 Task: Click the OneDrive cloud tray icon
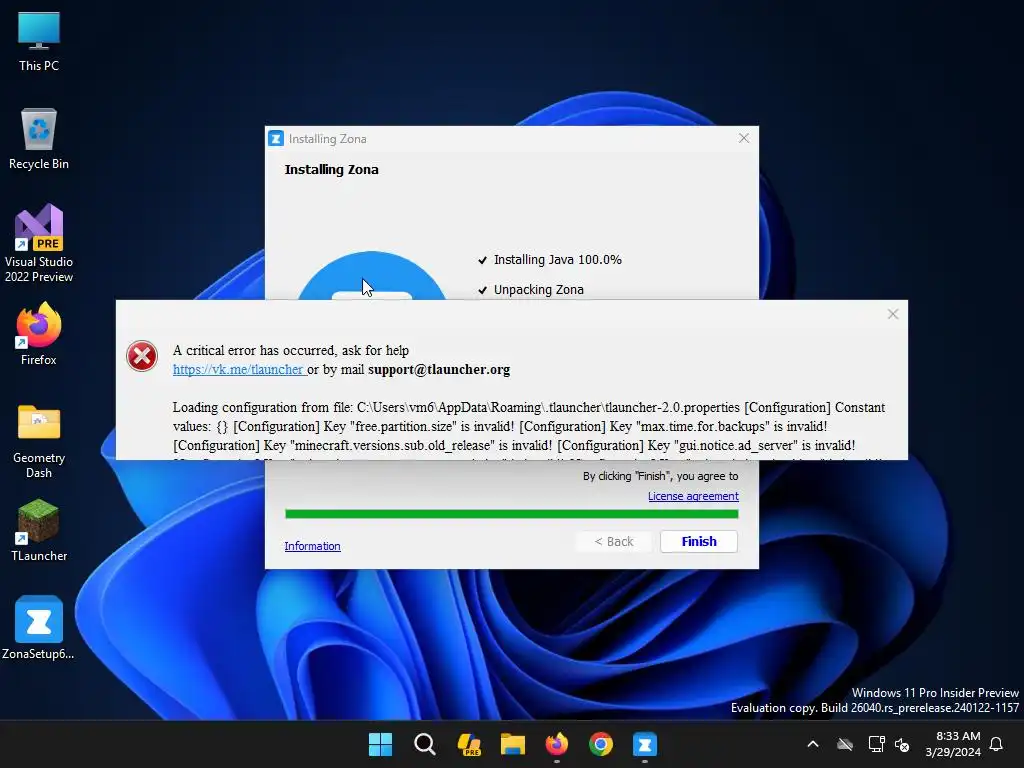click(845, 744)
